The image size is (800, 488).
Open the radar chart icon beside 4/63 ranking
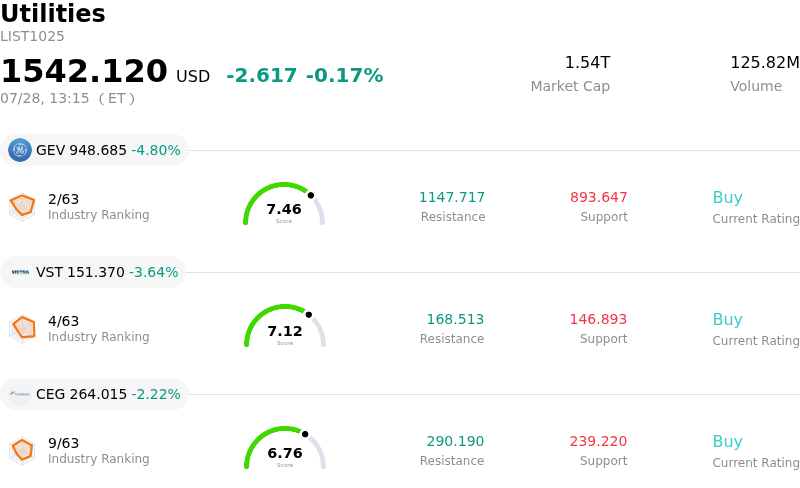(22, 329)
